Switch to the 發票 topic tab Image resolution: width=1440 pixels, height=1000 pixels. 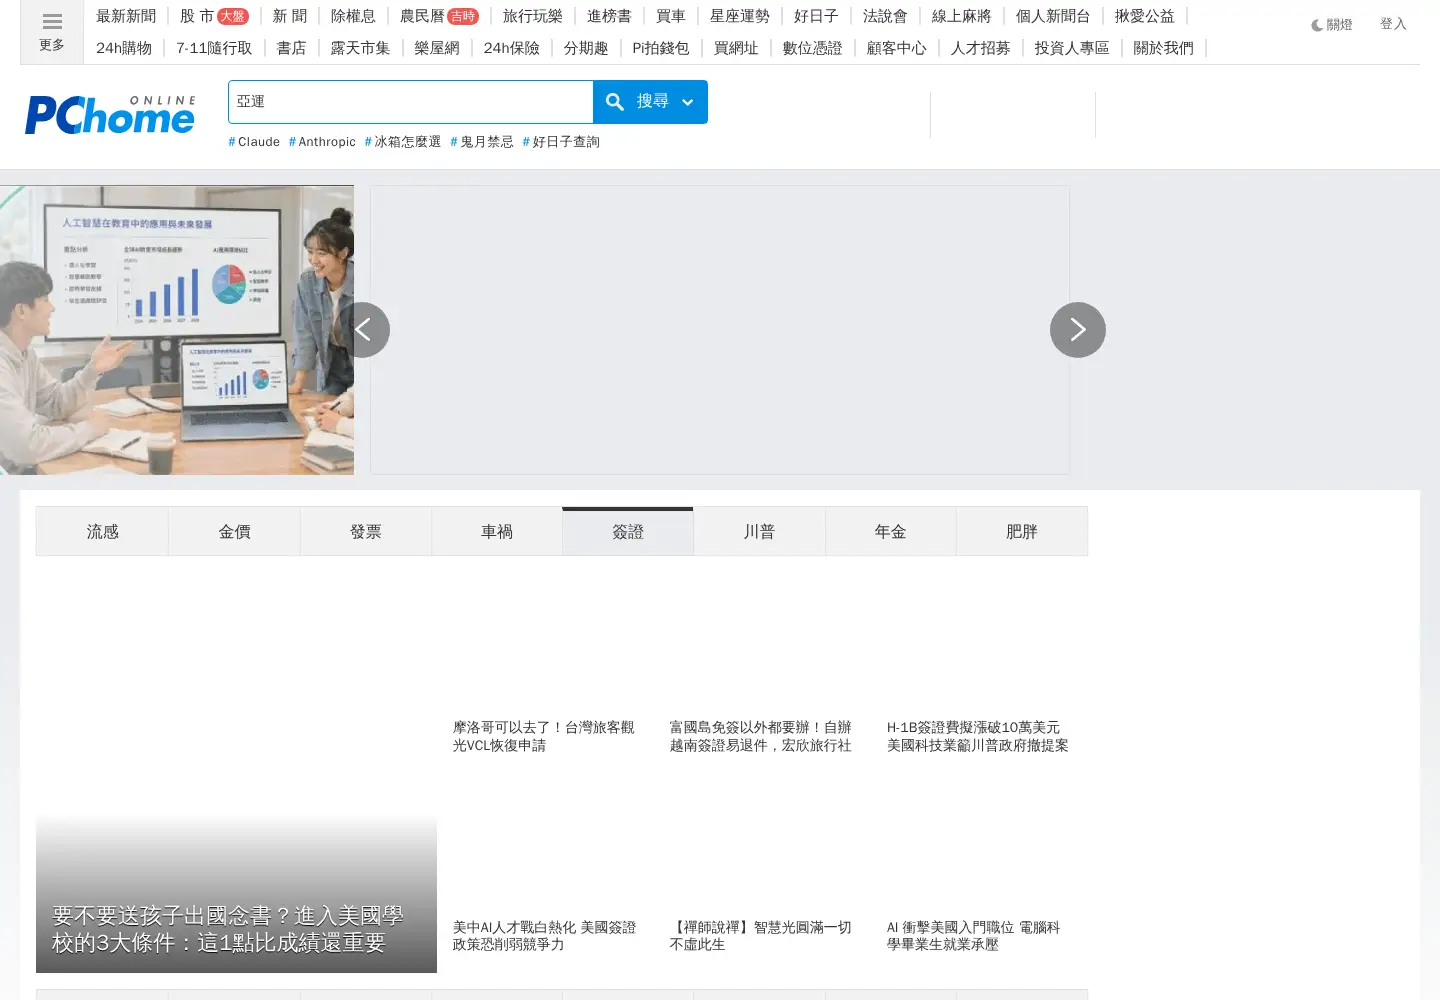[x=366, y=531]
